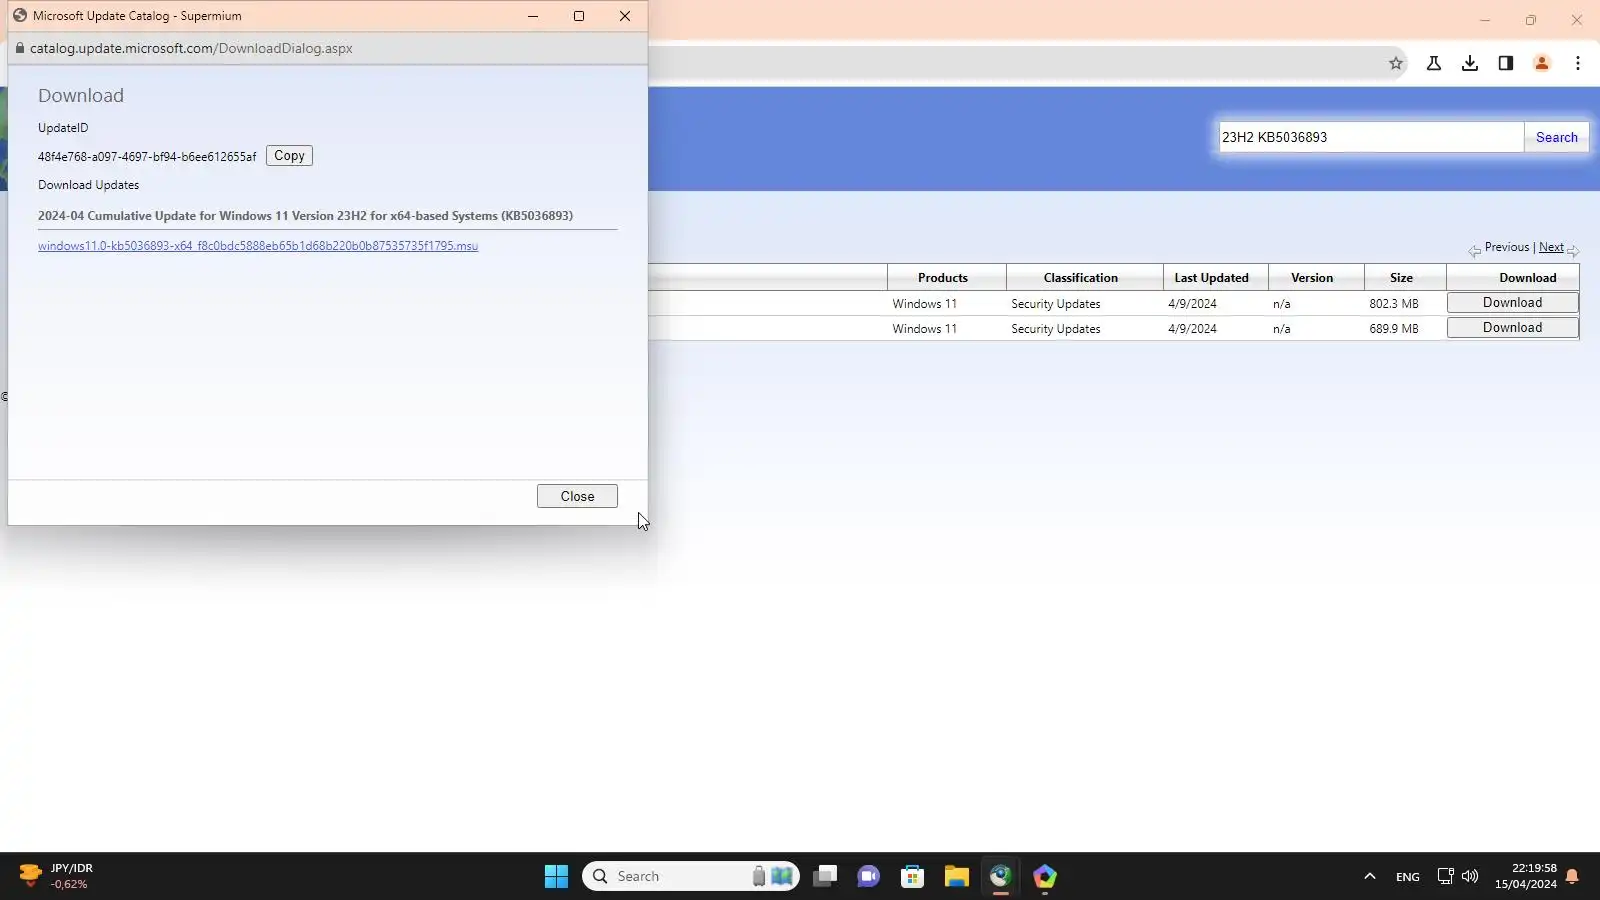
Task: Restore down the main browser window
Action: (x=1530, y=20)
